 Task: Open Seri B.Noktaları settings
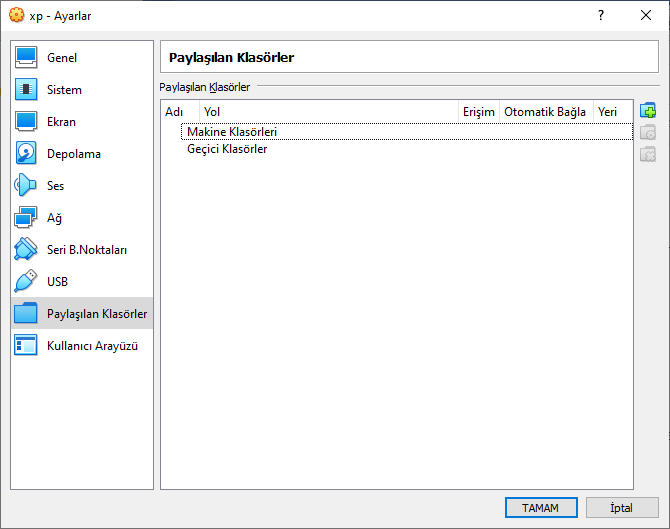click(87, 250)
